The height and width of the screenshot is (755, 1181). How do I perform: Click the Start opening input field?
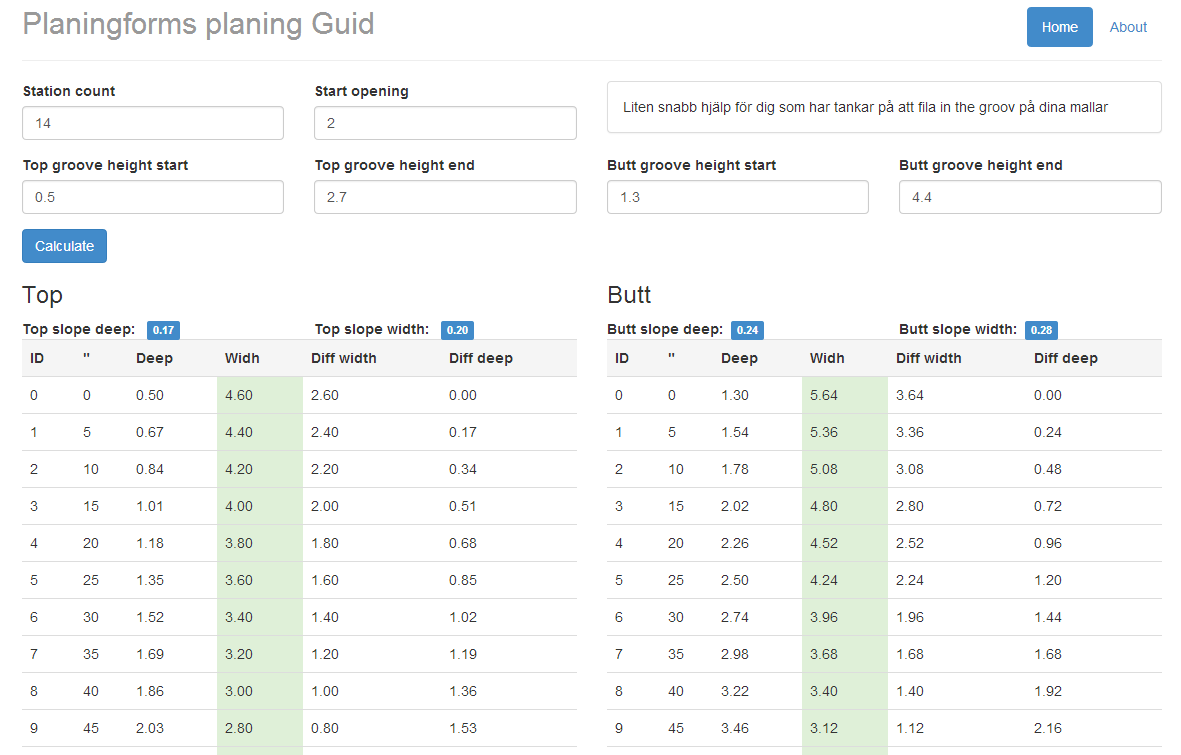(x=445, y=123)
